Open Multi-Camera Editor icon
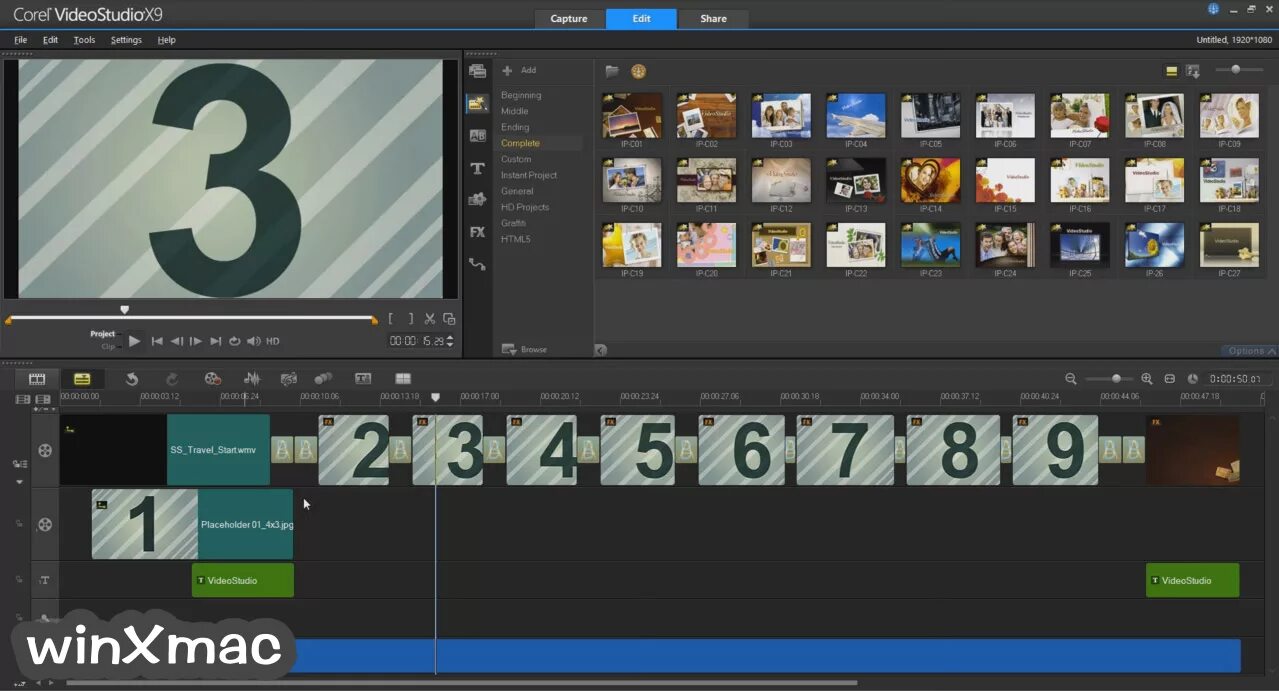This screenshot has height=691, width=1279. (x=403, y=379)
